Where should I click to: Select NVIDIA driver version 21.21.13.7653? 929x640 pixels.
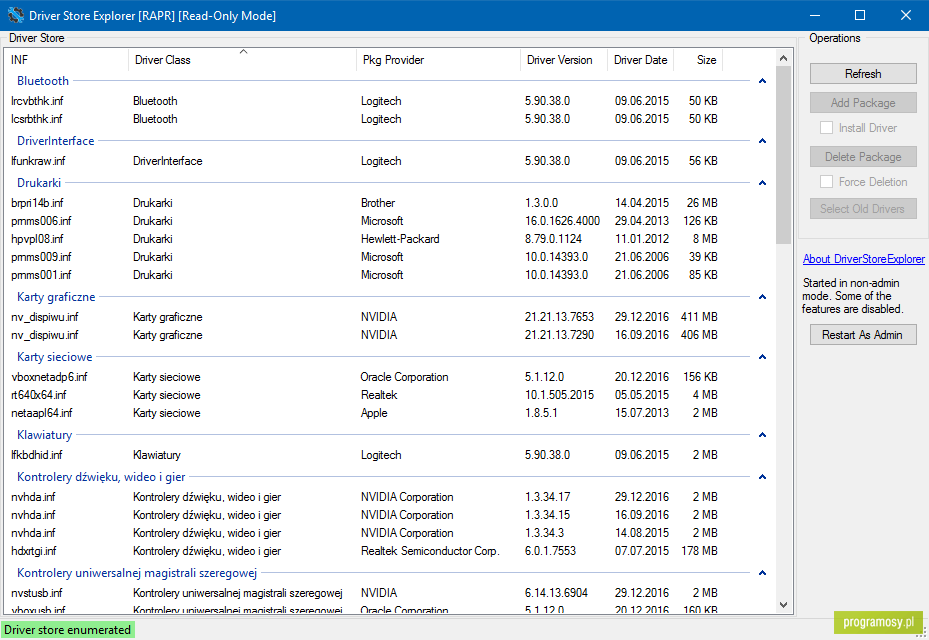click(x=364, y=316)
